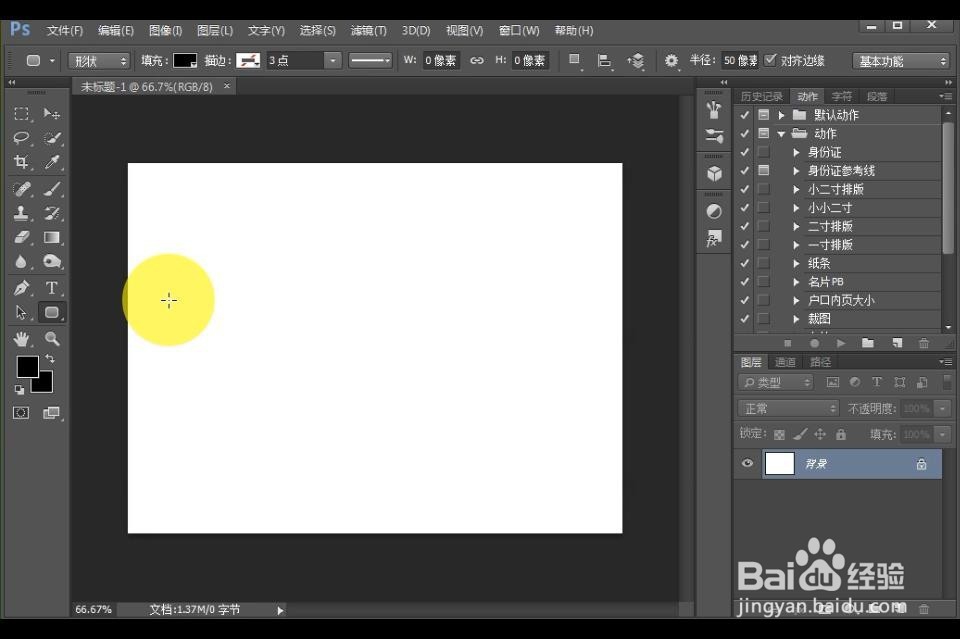Expand the 默认动作 action set
Image resolution: width=960 pixels, height=639 pixels.
point(781,115)
